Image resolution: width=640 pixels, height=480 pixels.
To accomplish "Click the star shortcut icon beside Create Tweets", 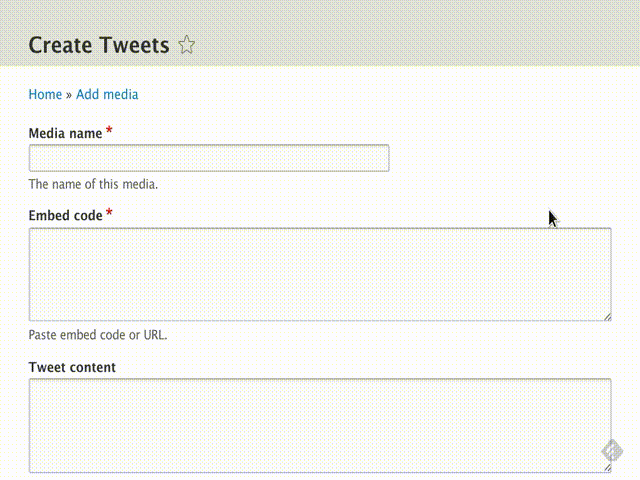I will (x=187, y=45).
